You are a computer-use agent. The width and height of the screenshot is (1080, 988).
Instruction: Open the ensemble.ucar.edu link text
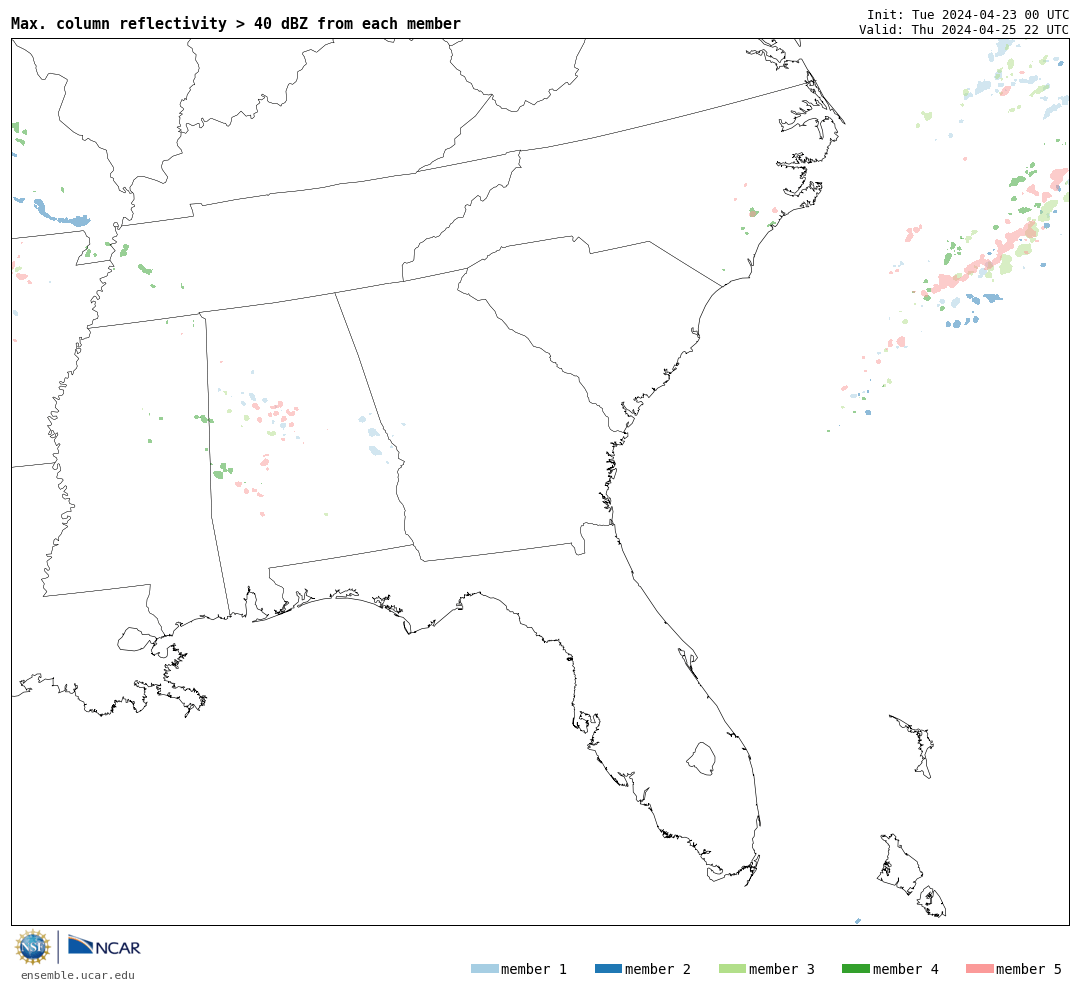pos(78,975)
